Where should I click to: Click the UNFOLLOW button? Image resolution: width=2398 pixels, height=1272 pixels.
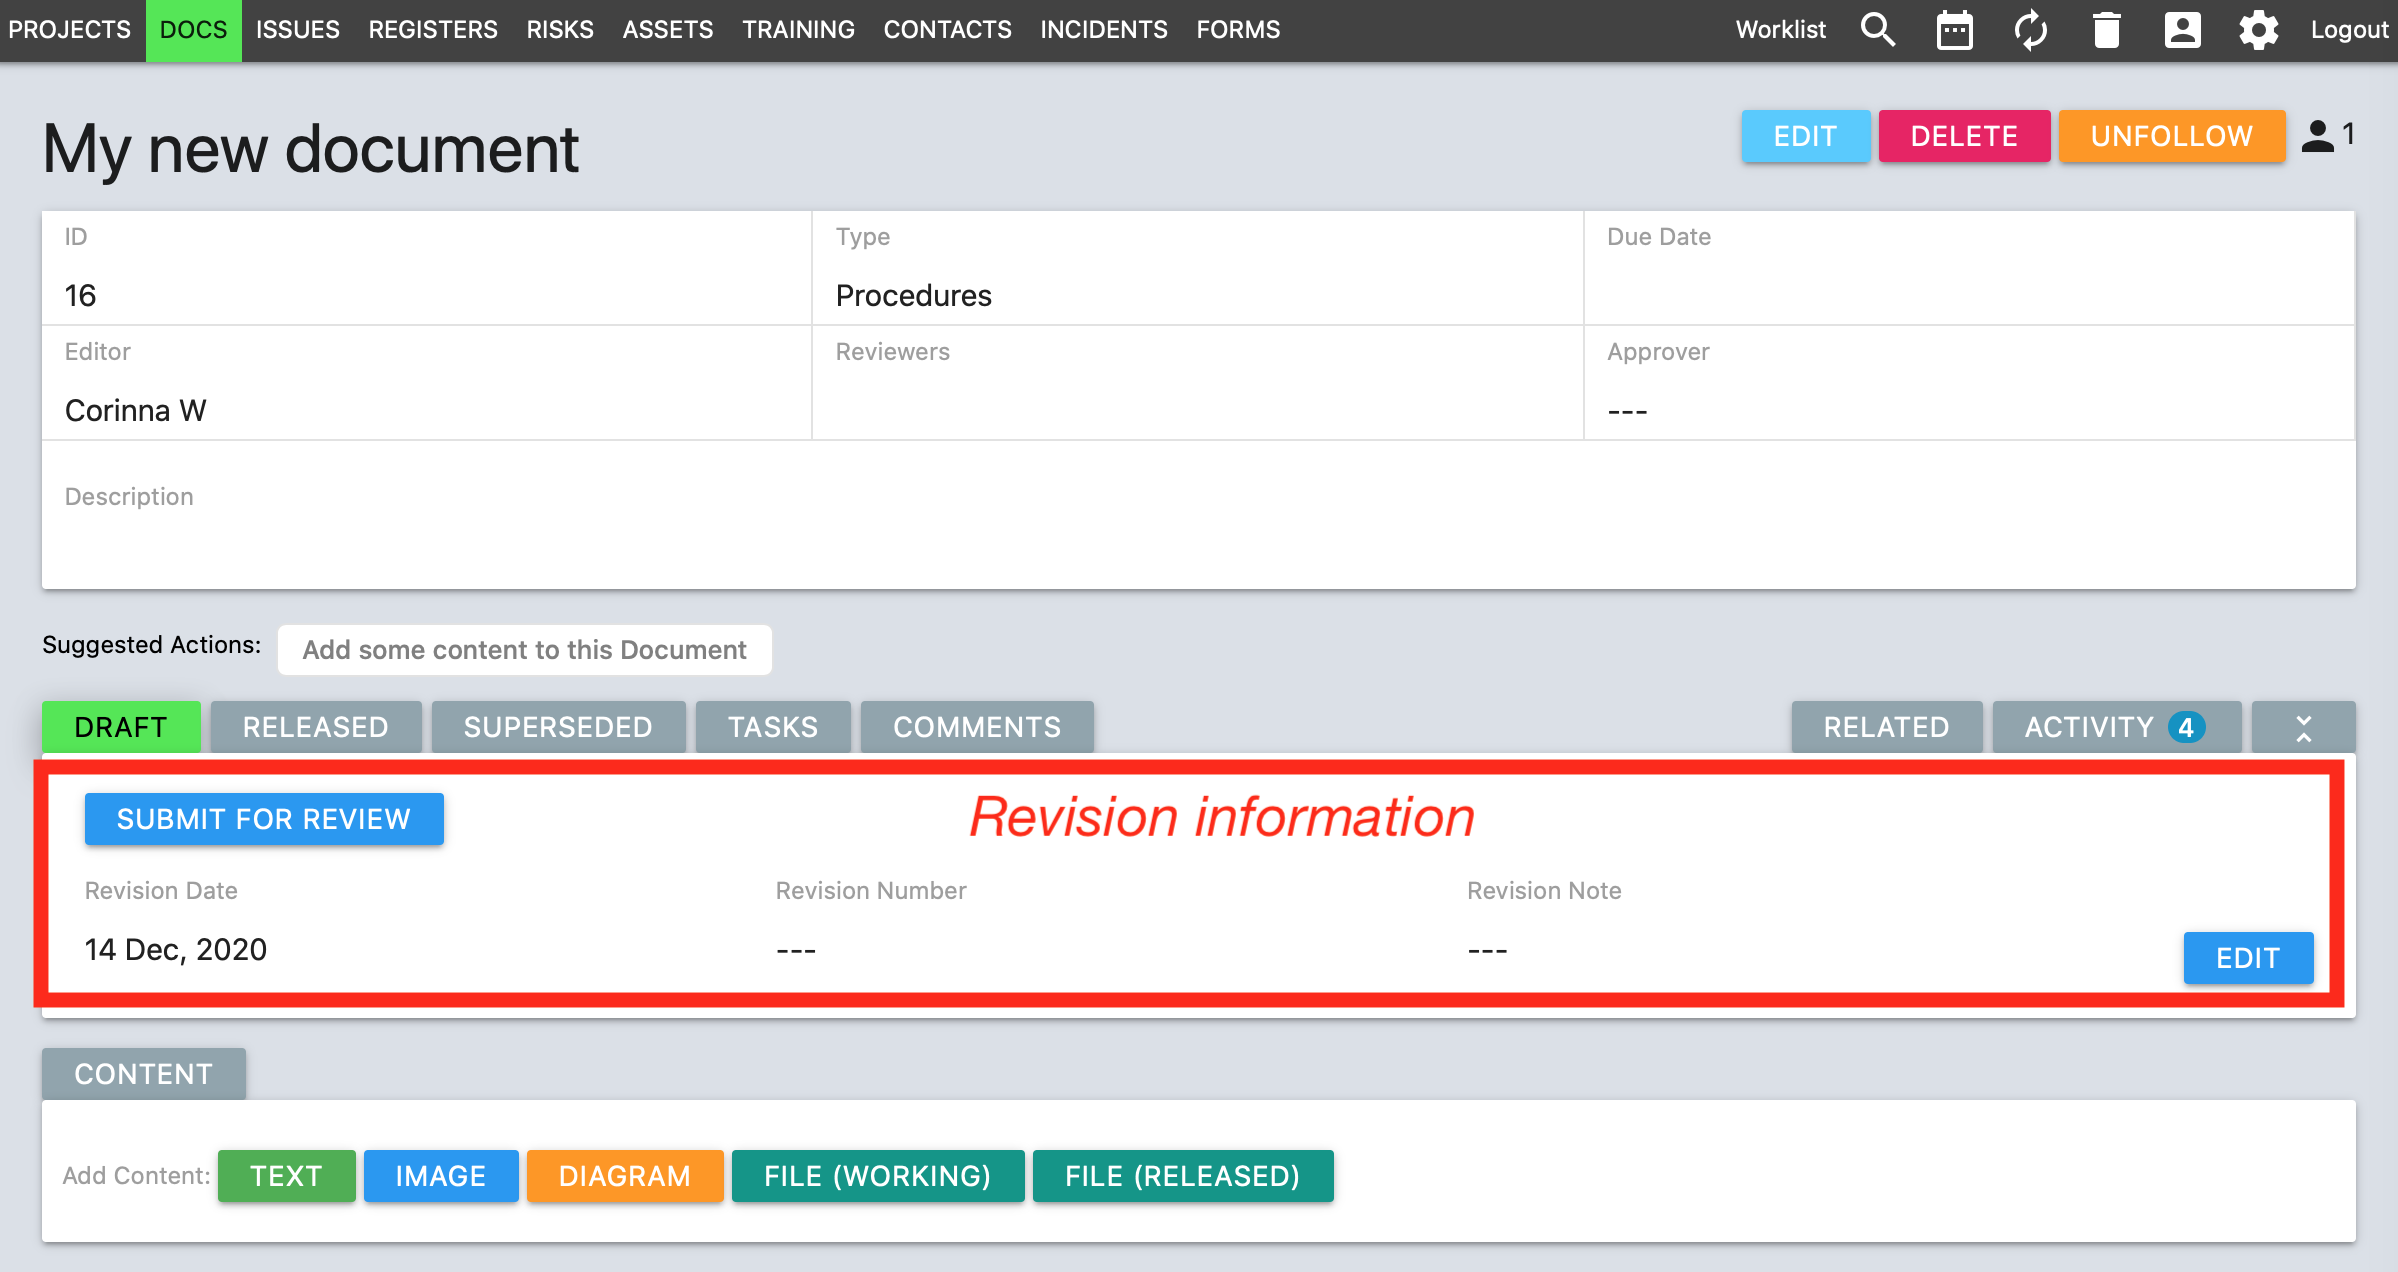[2171, 136]
